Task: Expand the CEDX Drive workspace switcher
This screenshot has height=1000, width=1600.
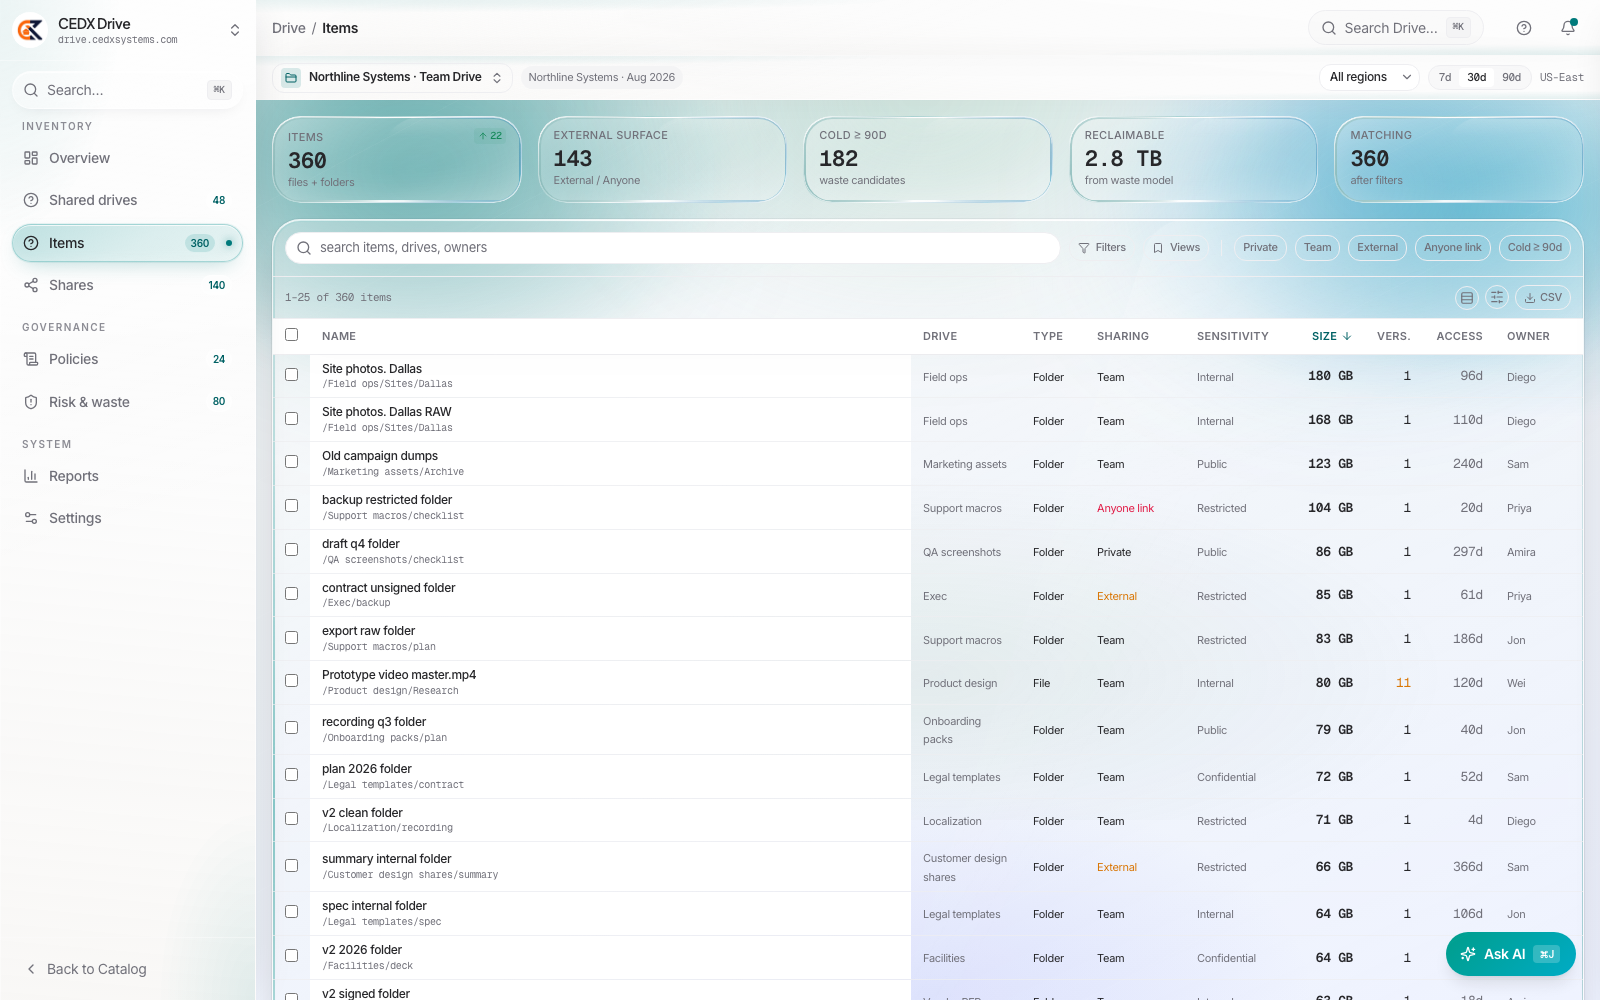Action: tap(235, 30)
